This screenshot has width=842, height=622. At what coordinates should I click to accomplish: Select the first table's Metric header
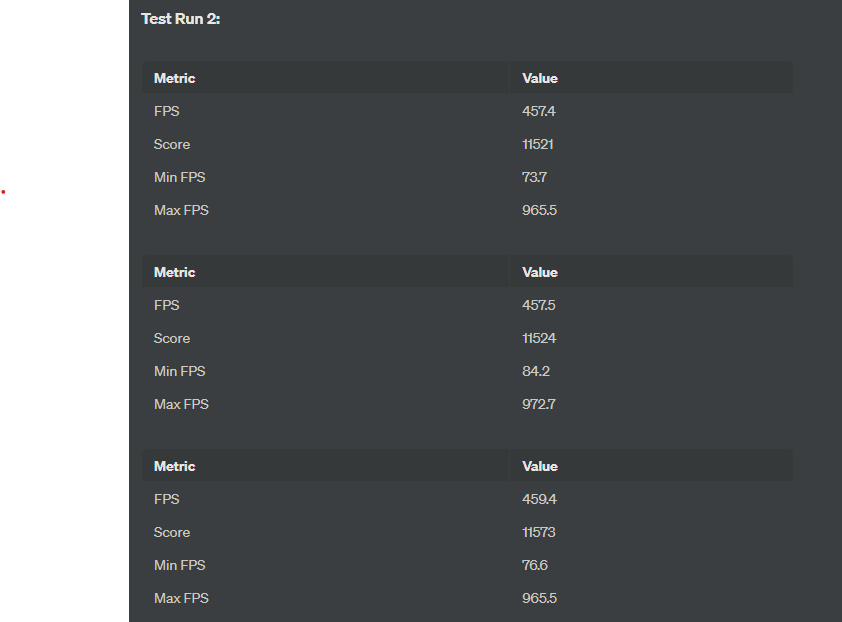pyautogui.click(x=175, y=78)
